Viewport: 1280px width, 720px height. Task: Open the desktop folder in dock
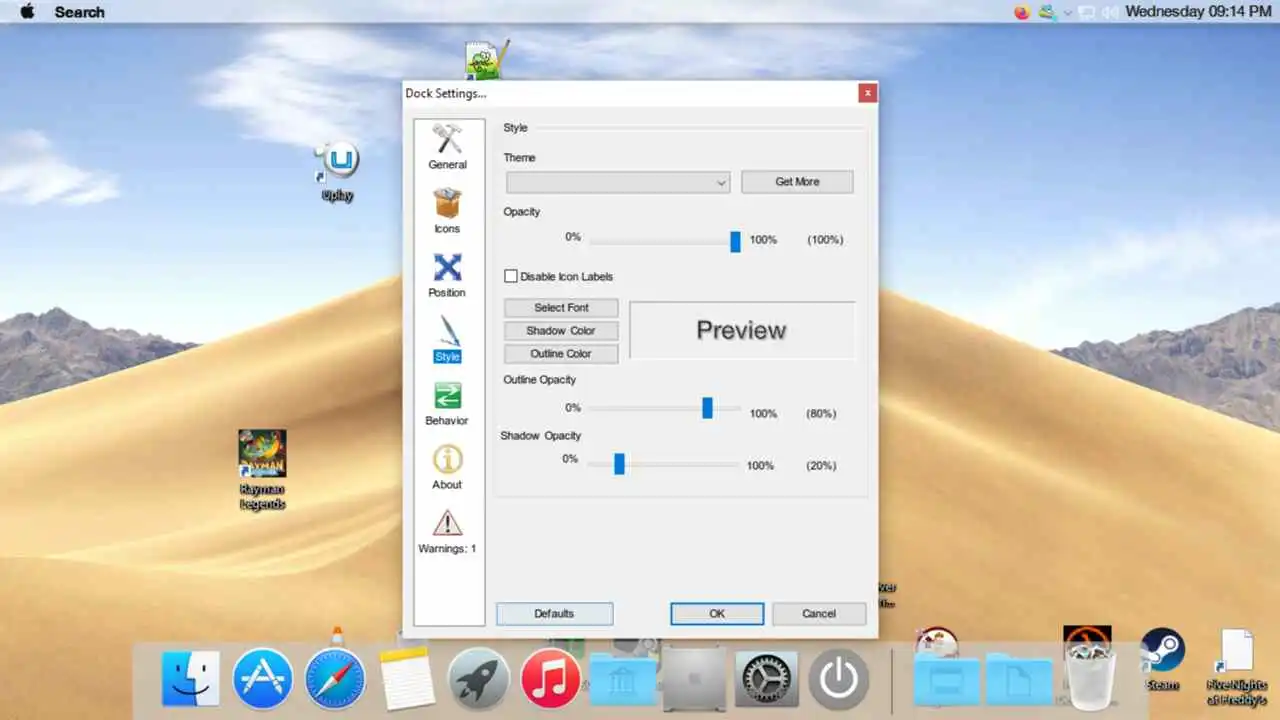pos(946,680)
